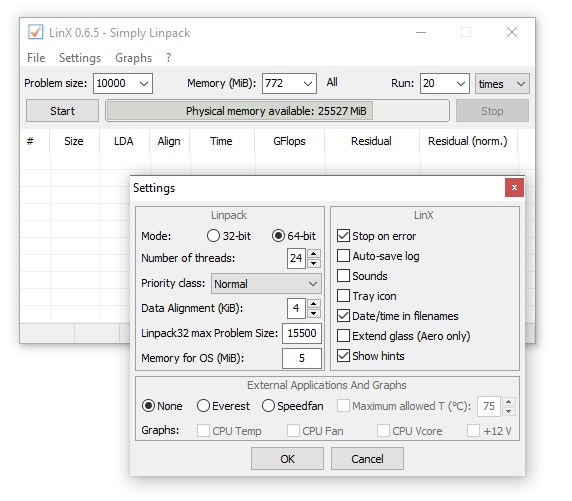Toggle Date/time in filenames checkbox
This screenshot has height=501, width=572.
pos(398,316)
